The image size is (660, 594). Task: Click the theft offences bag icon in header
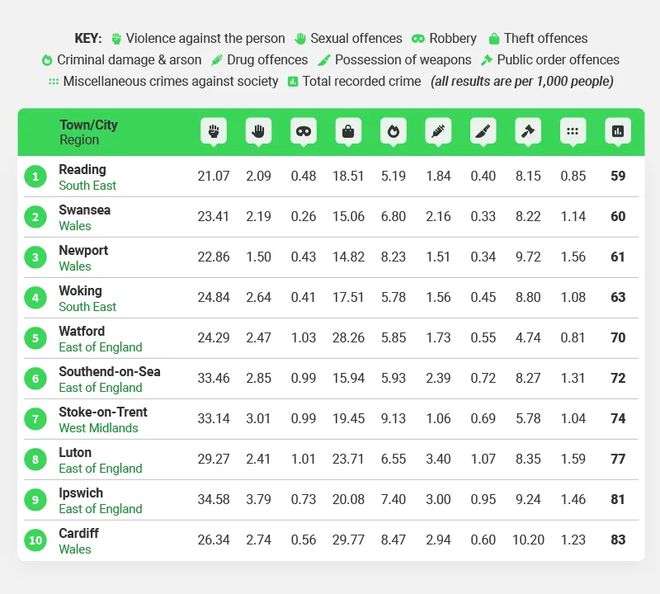click(348, 131)
